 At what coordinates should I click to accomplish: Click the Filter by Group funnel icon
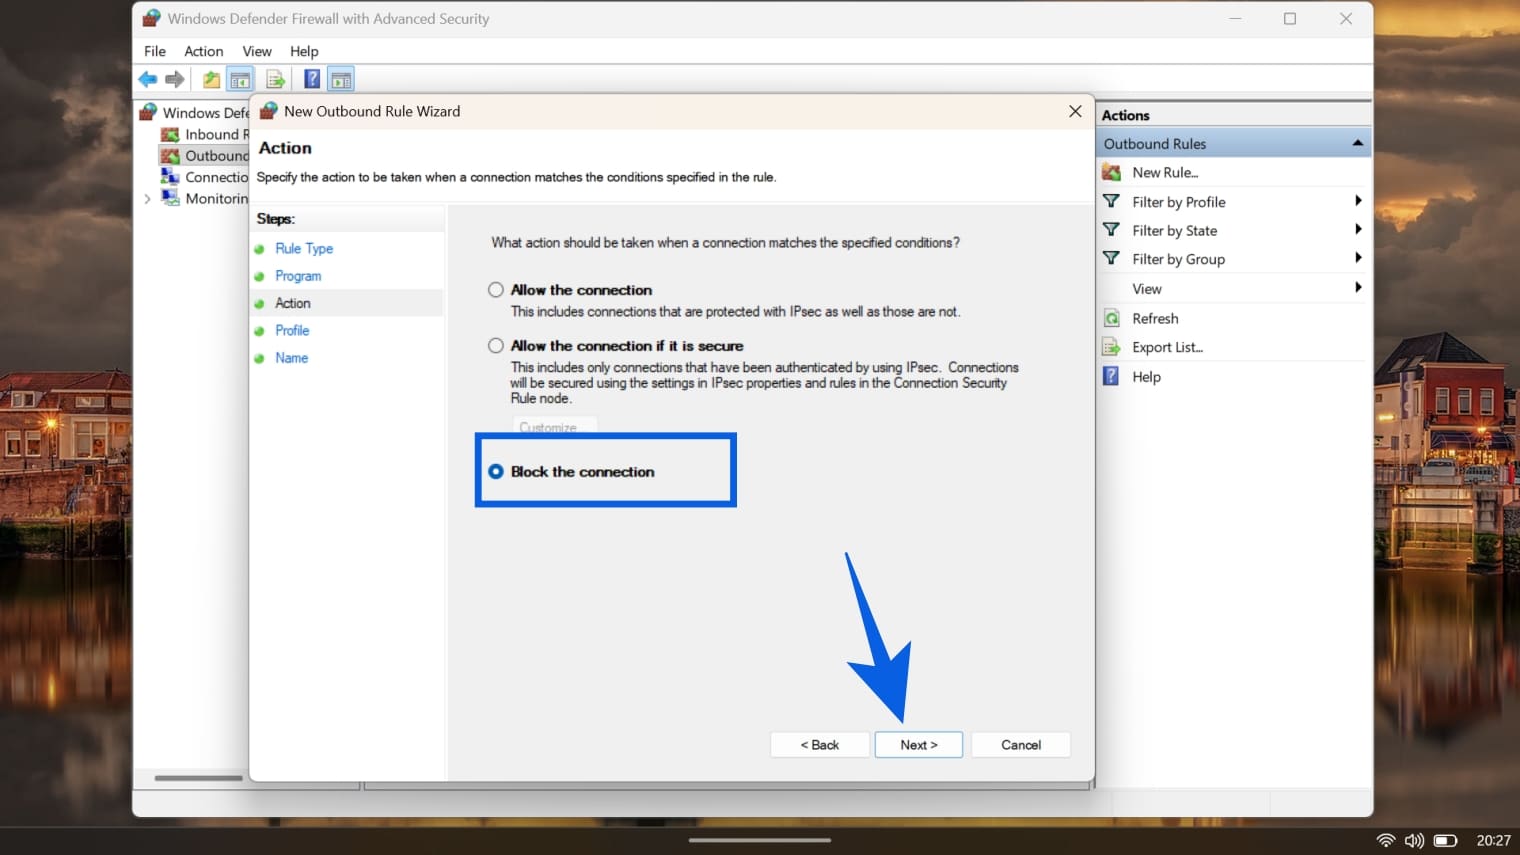1111,258
